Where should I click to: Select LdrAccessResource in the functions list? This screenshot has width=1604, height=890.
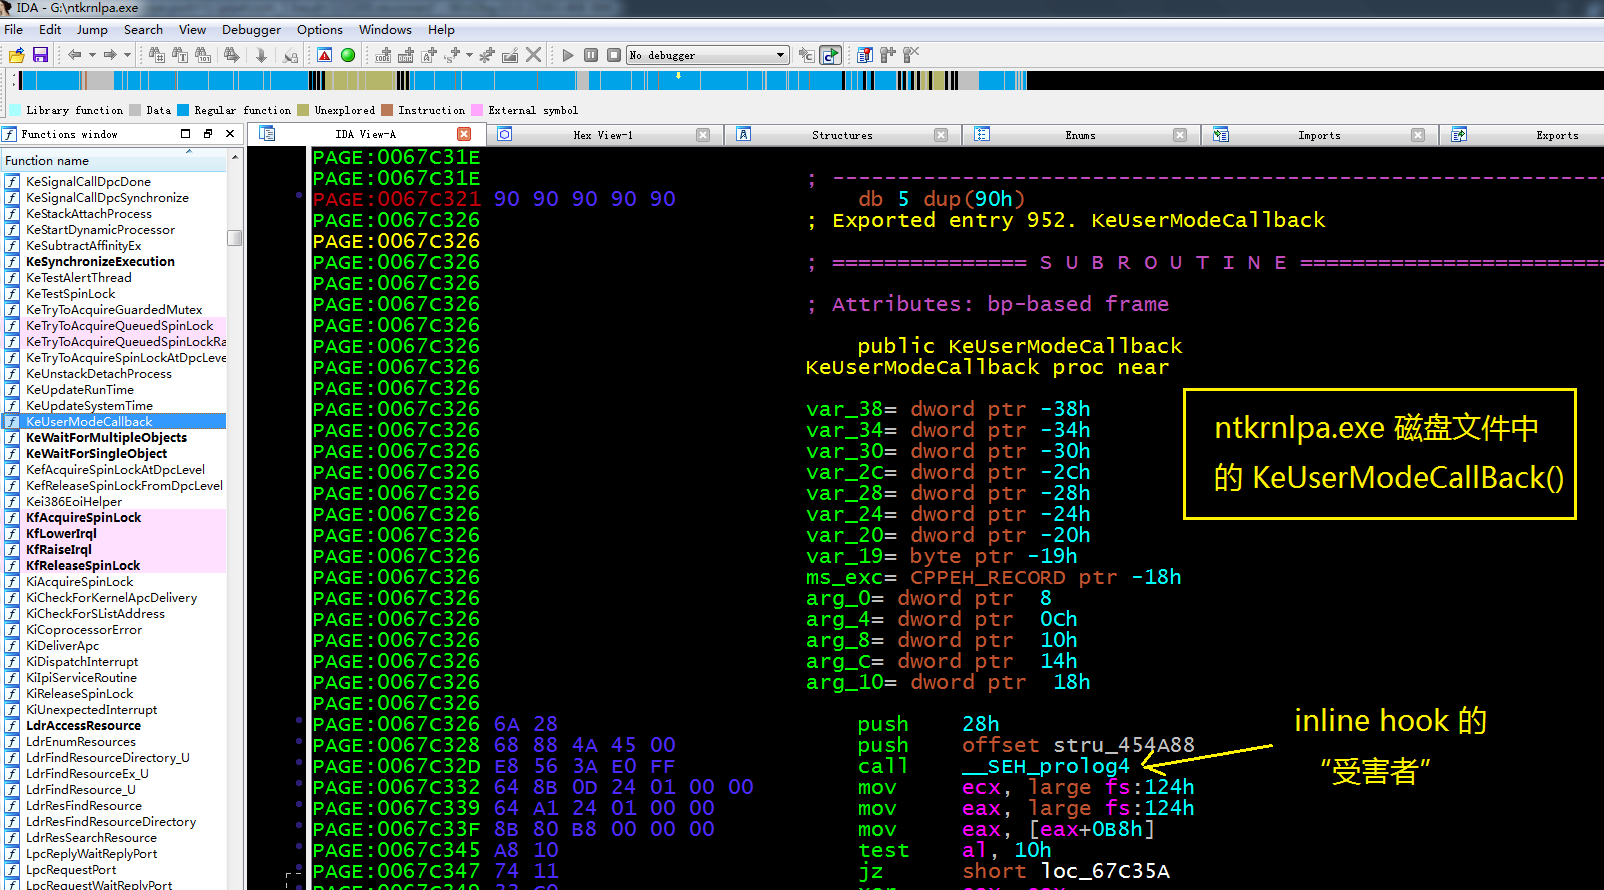coord(114,726)
